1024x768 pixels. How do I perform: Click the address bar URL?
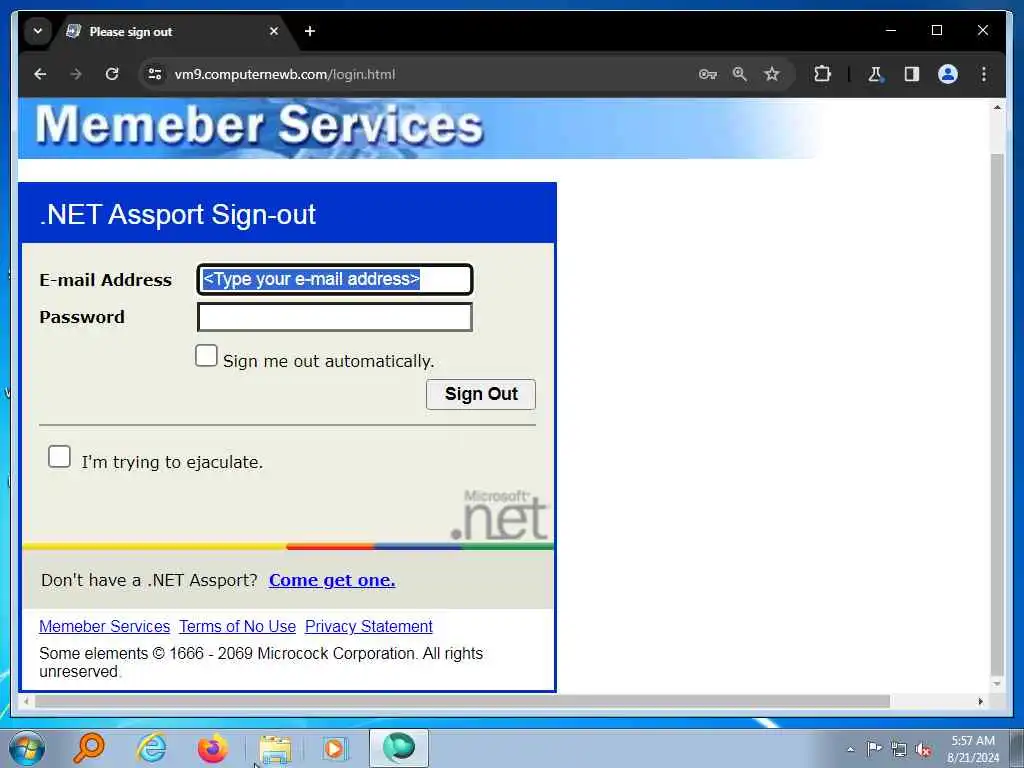[x=285, y=74]
